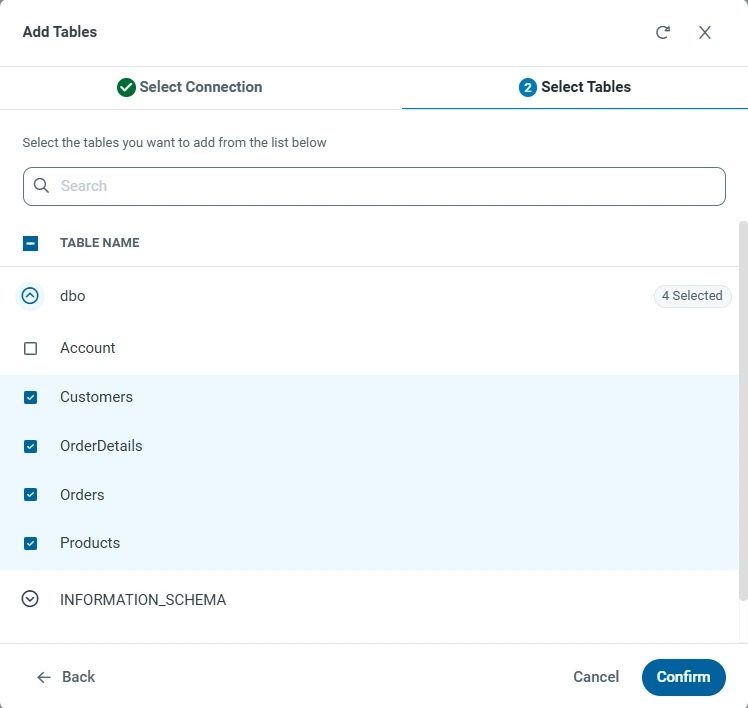
Task: Uncheck the Customers table checkbox
Action: click(31, 397)
